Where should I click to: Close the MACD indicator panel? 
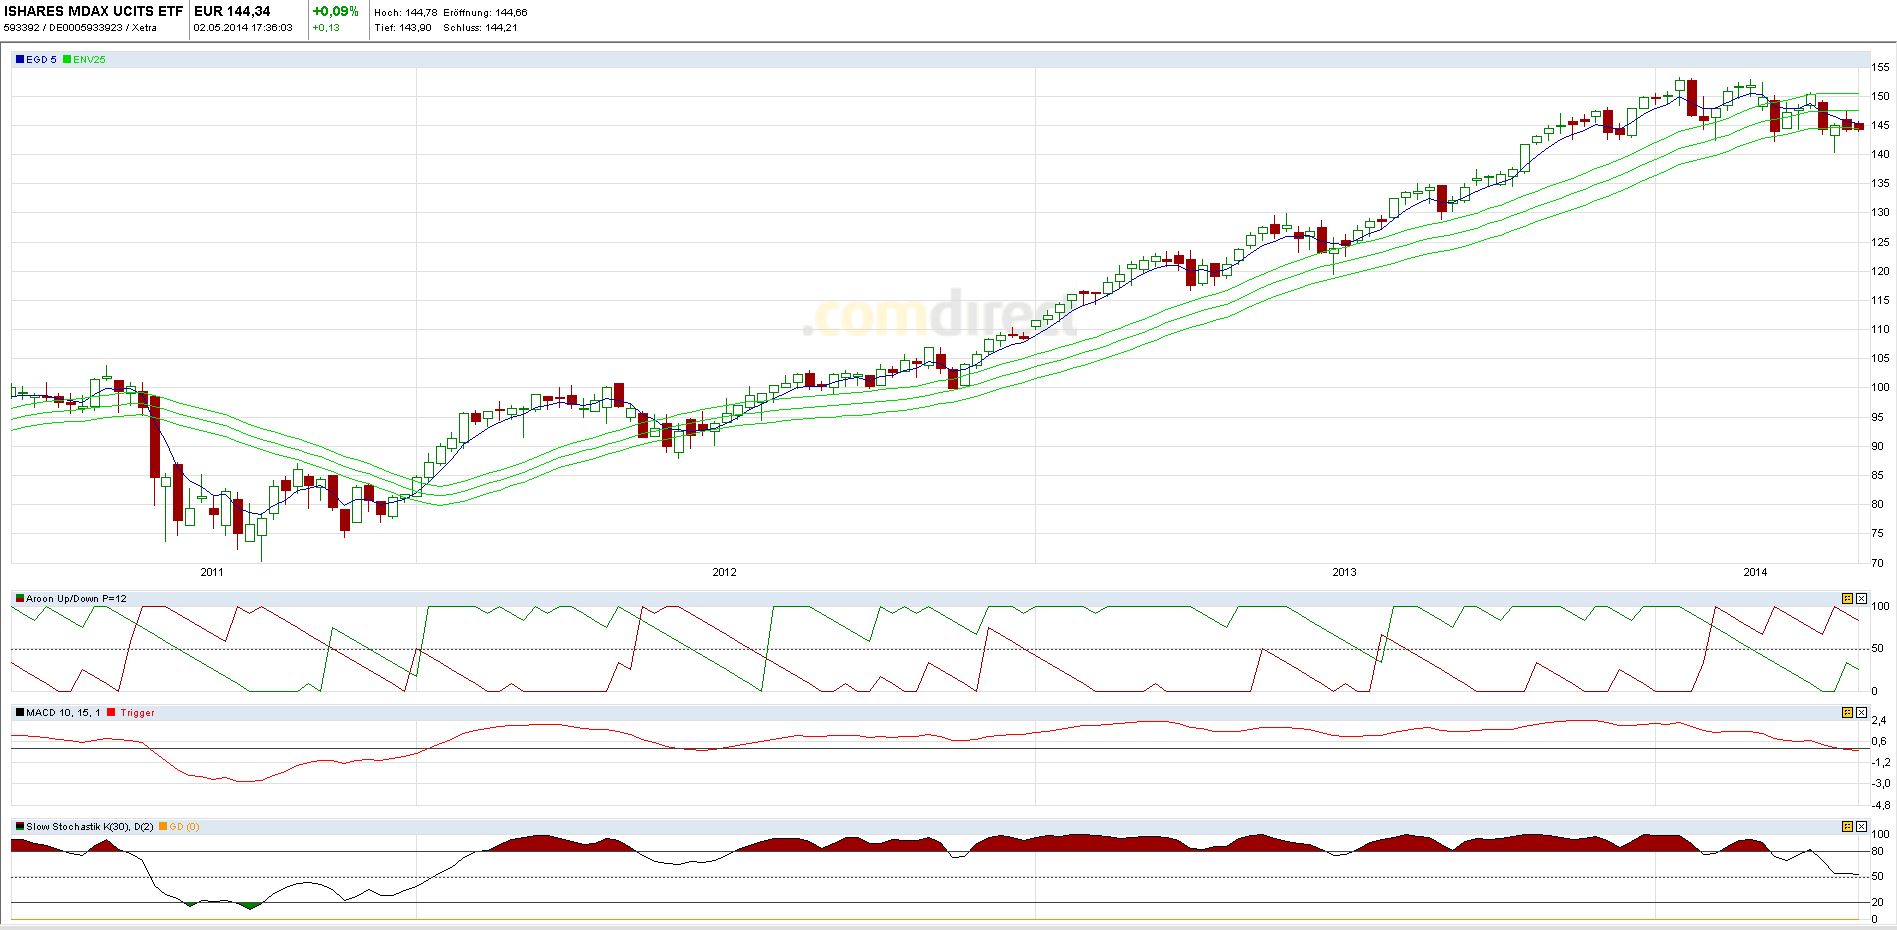[x=1861, y=712]
